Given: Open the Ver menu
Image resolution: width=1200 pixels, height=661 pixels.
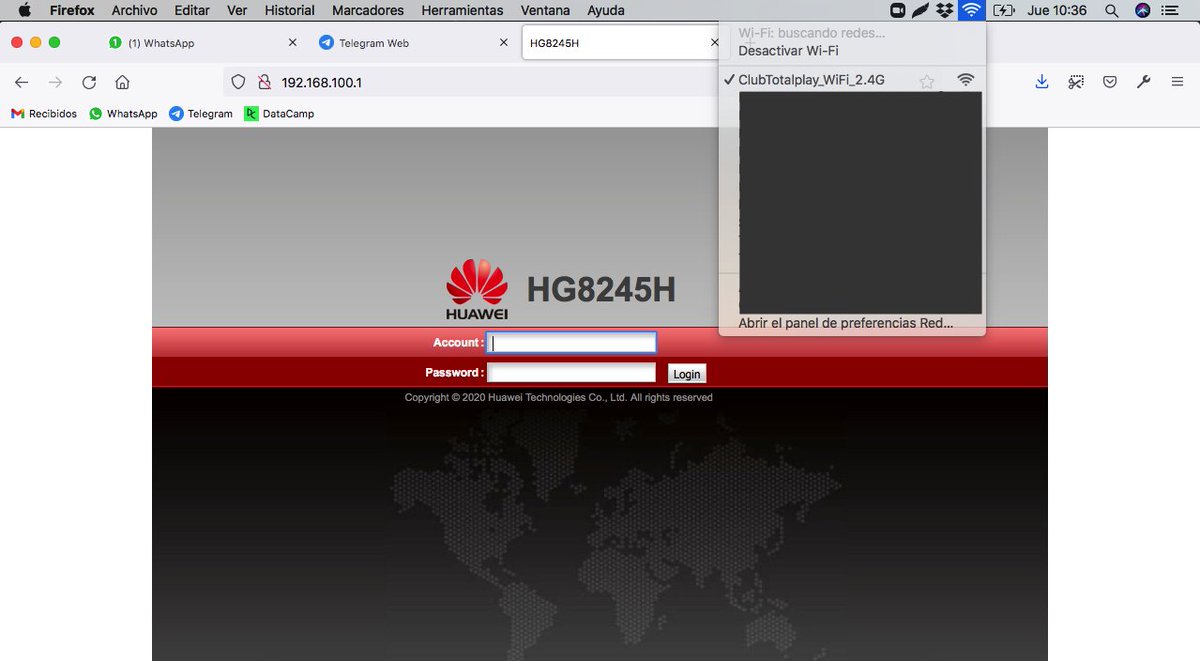Looking at the screenshot, I should [237, 10].
